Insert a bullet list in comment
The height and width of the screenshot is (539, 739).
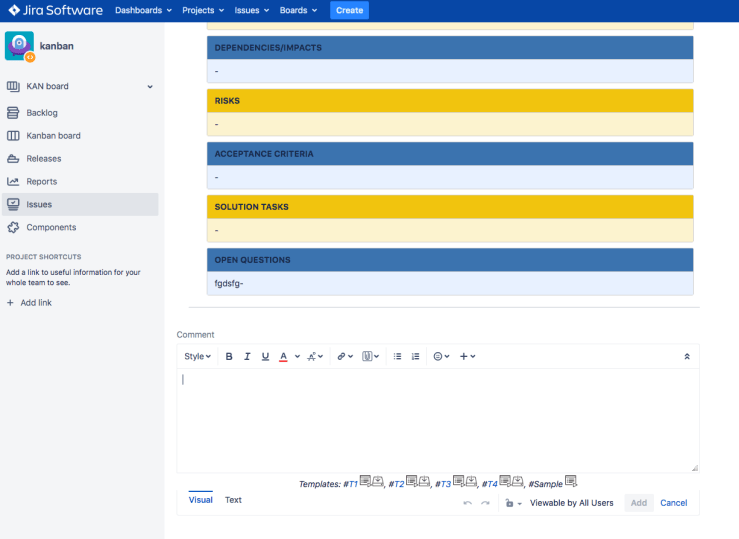[x=397, y=356]
